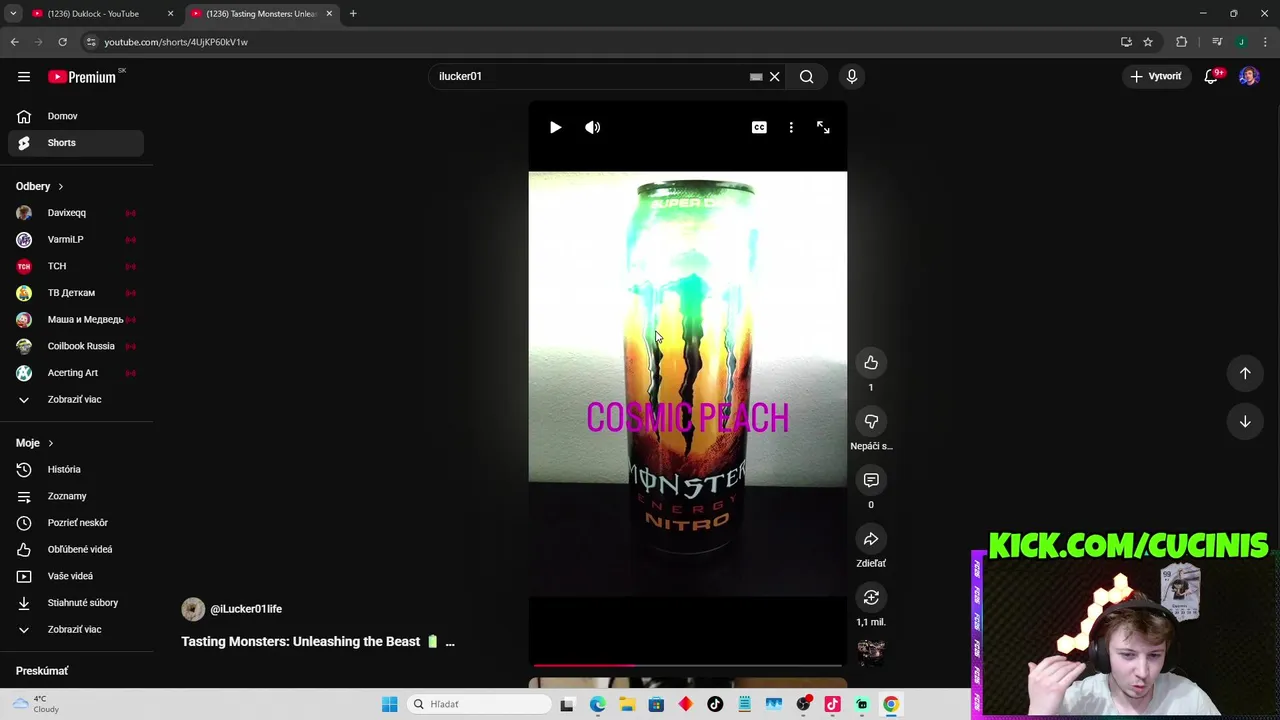Play the paused Short video
Image resolution: width=1280 pixels, height=720 pixels.
point(555,127)
